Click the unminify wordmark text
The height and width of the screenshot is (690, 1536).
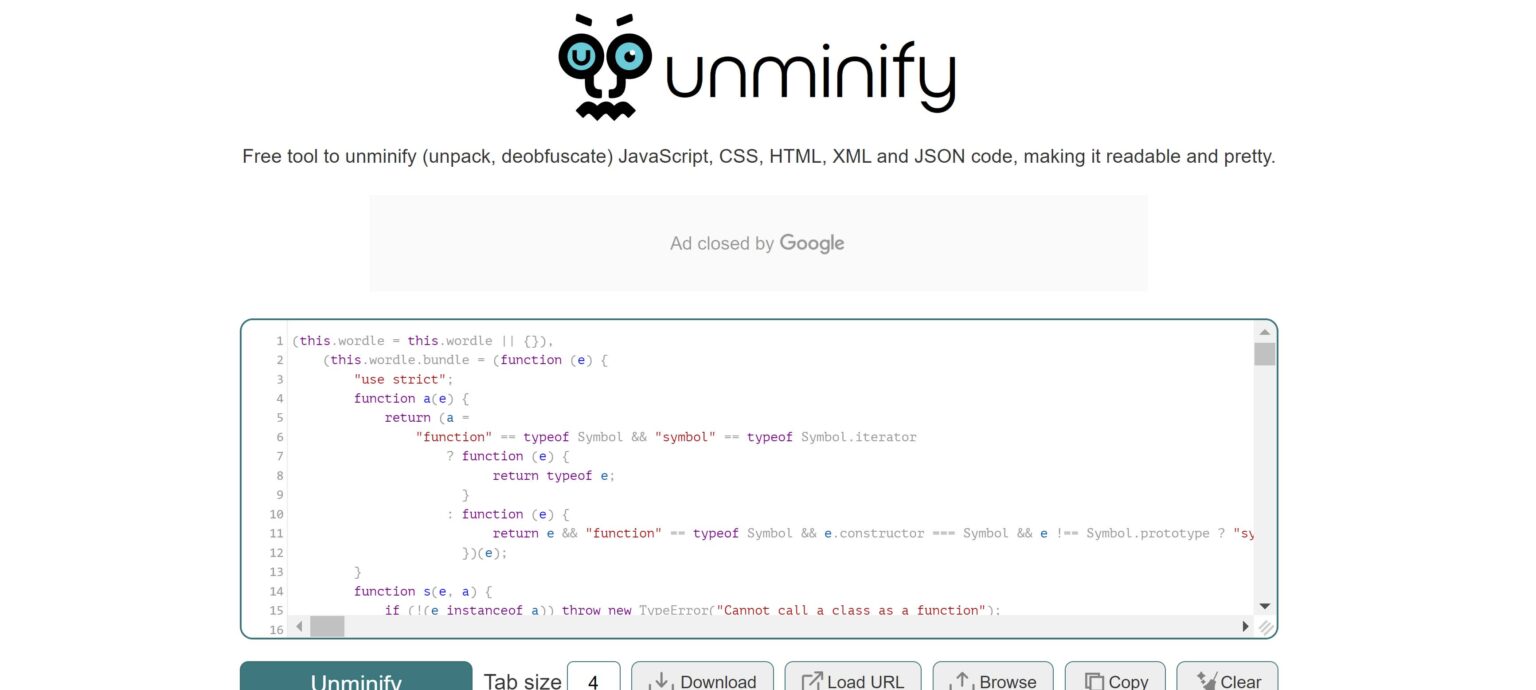(x=810, y=75)
